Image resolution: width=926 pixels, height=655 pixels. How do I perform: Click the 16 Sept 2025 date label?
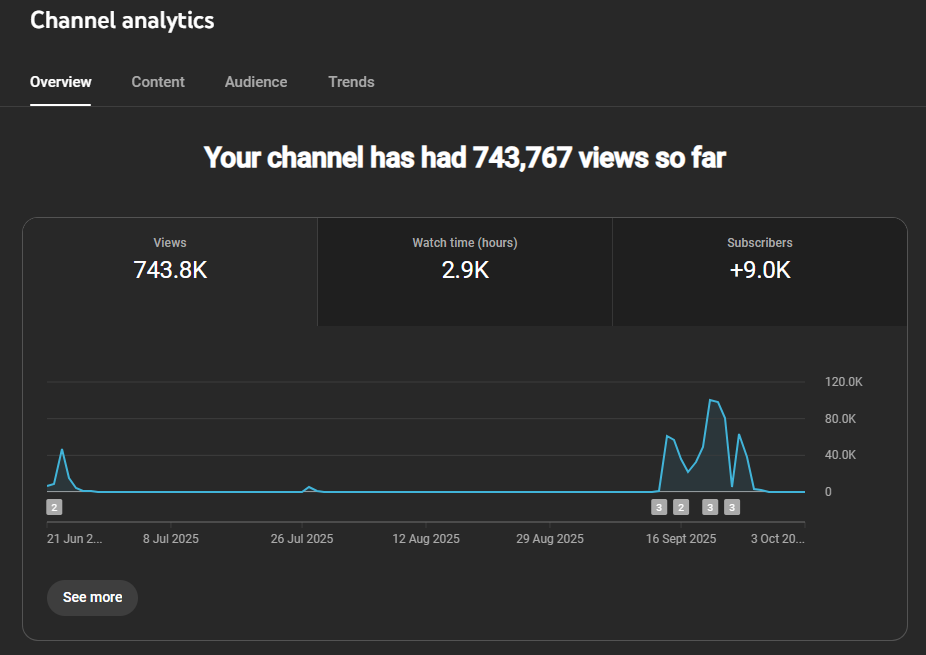[681, 539]
